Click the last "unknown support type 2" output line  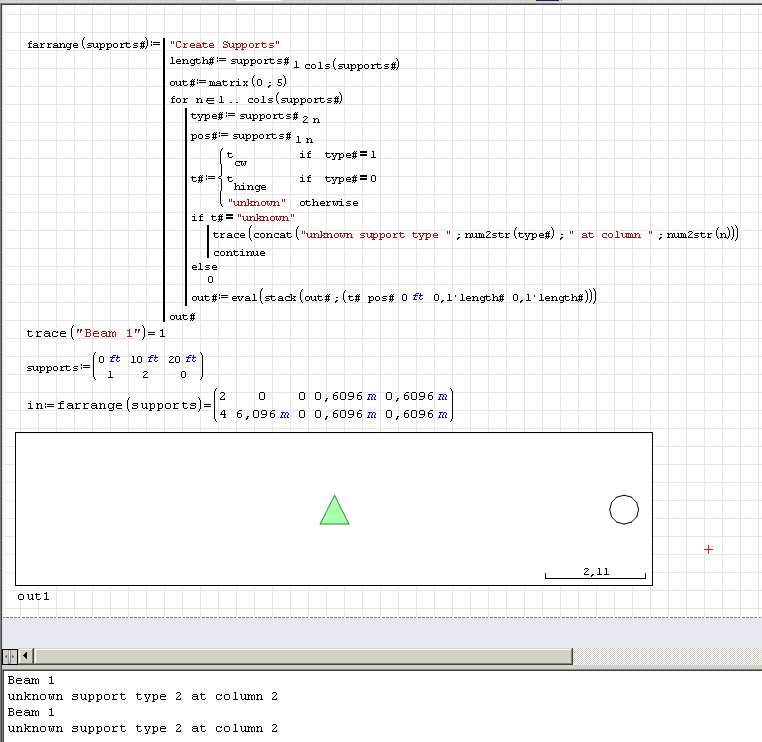click(142, 728)
